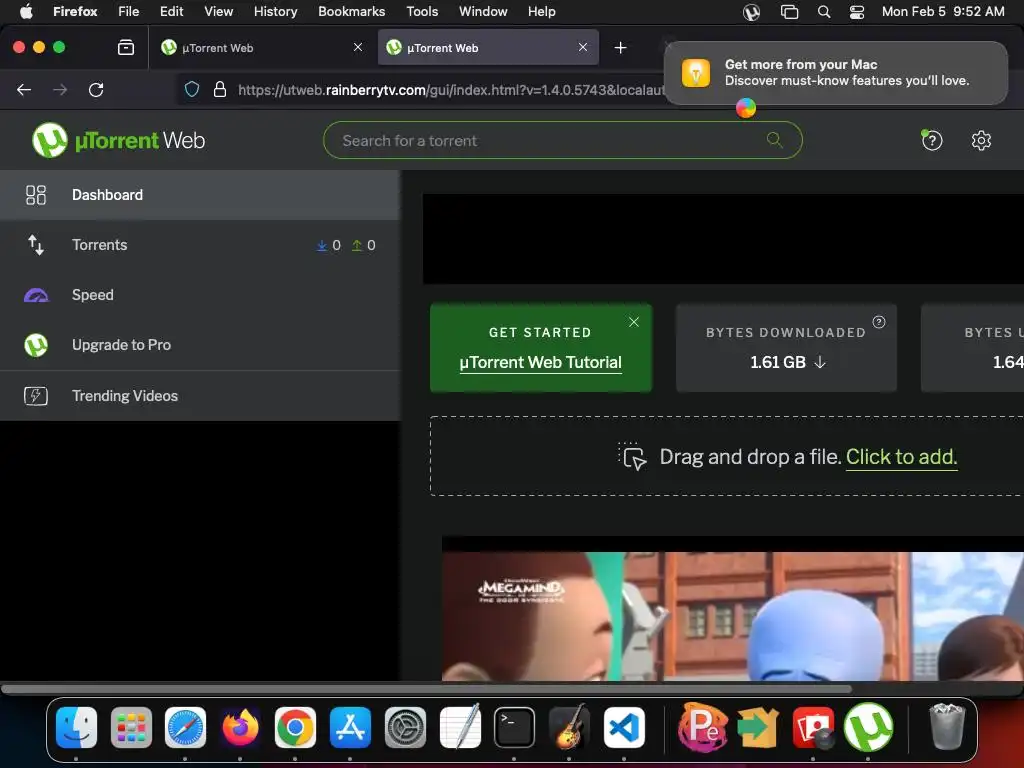
Task: Open Launchpad from the Dock
Action: point(131,727)
